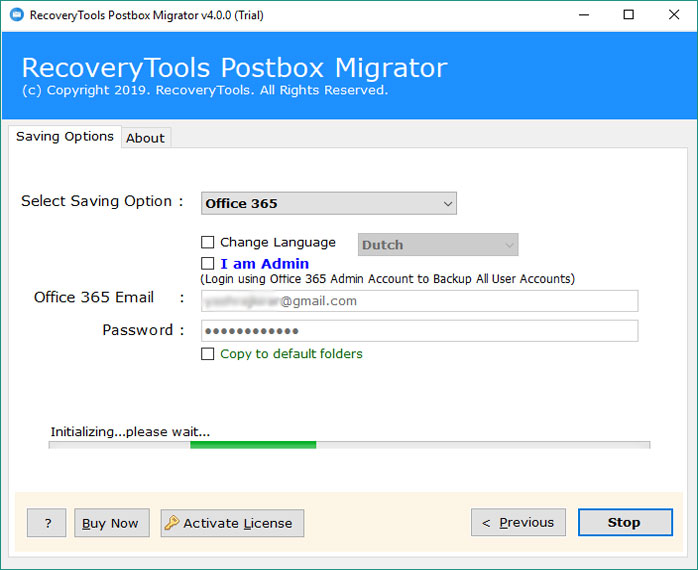Screen dimensions: 698x570
Task: Click into the Office 365 Email field
Action: tap(419, 301)
